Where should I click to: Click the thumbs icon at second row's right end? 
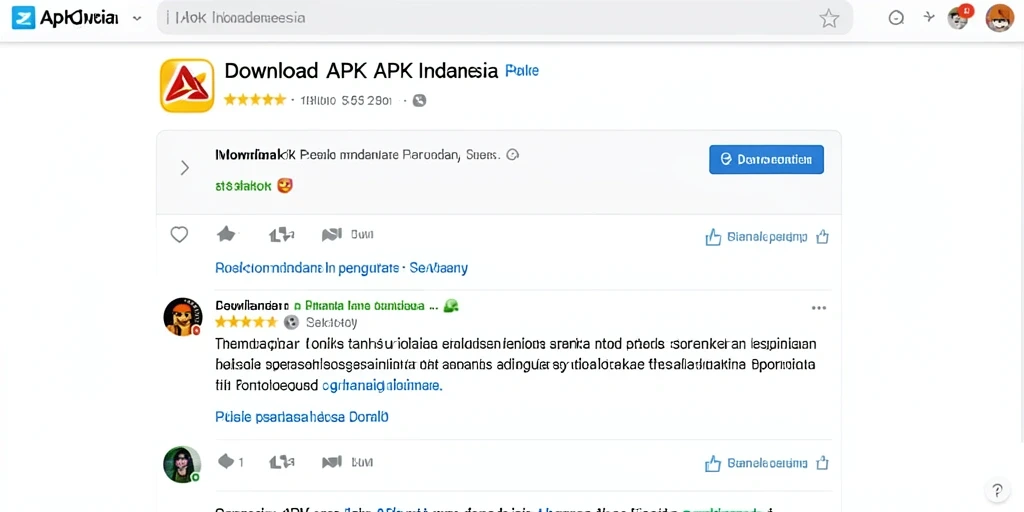coord(822,464)
